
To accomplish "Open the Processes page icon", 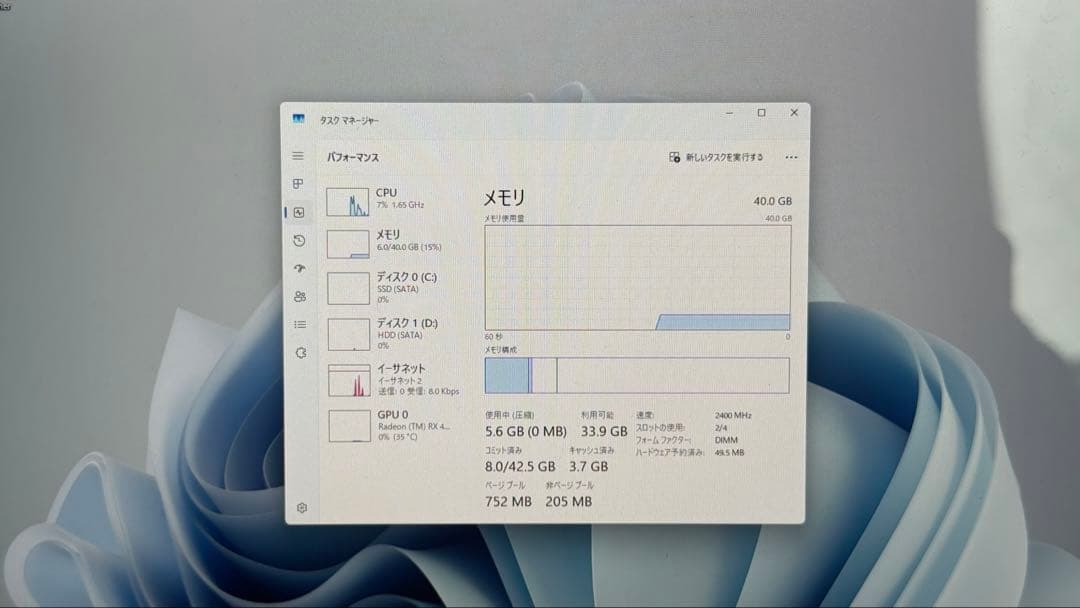I will click(x=298, y=184).
